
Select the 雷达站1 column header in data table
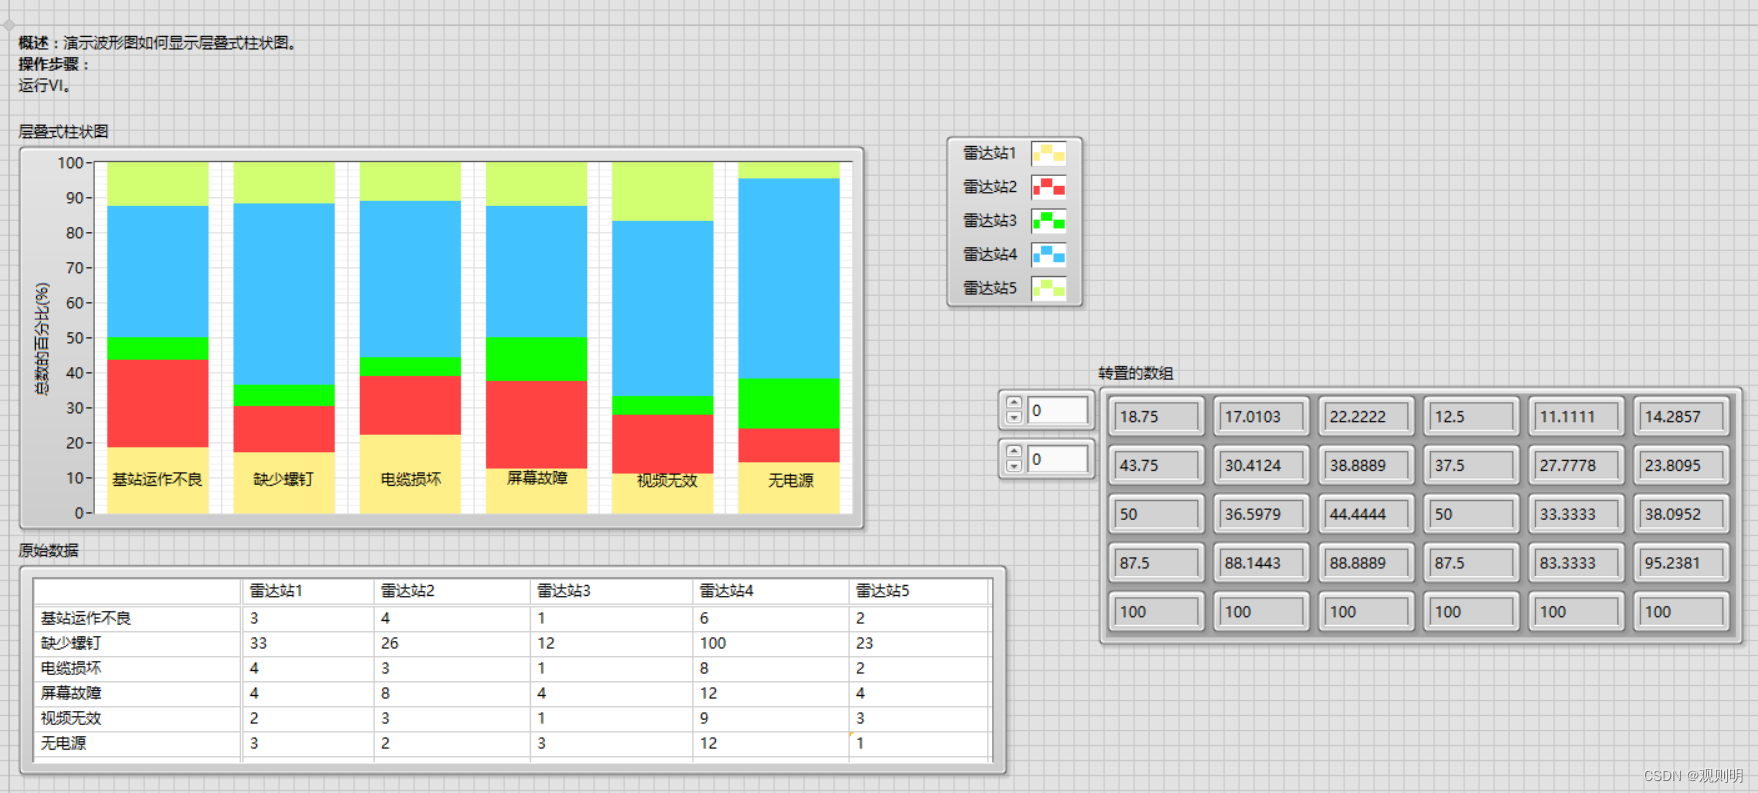[x=308, y=591]
